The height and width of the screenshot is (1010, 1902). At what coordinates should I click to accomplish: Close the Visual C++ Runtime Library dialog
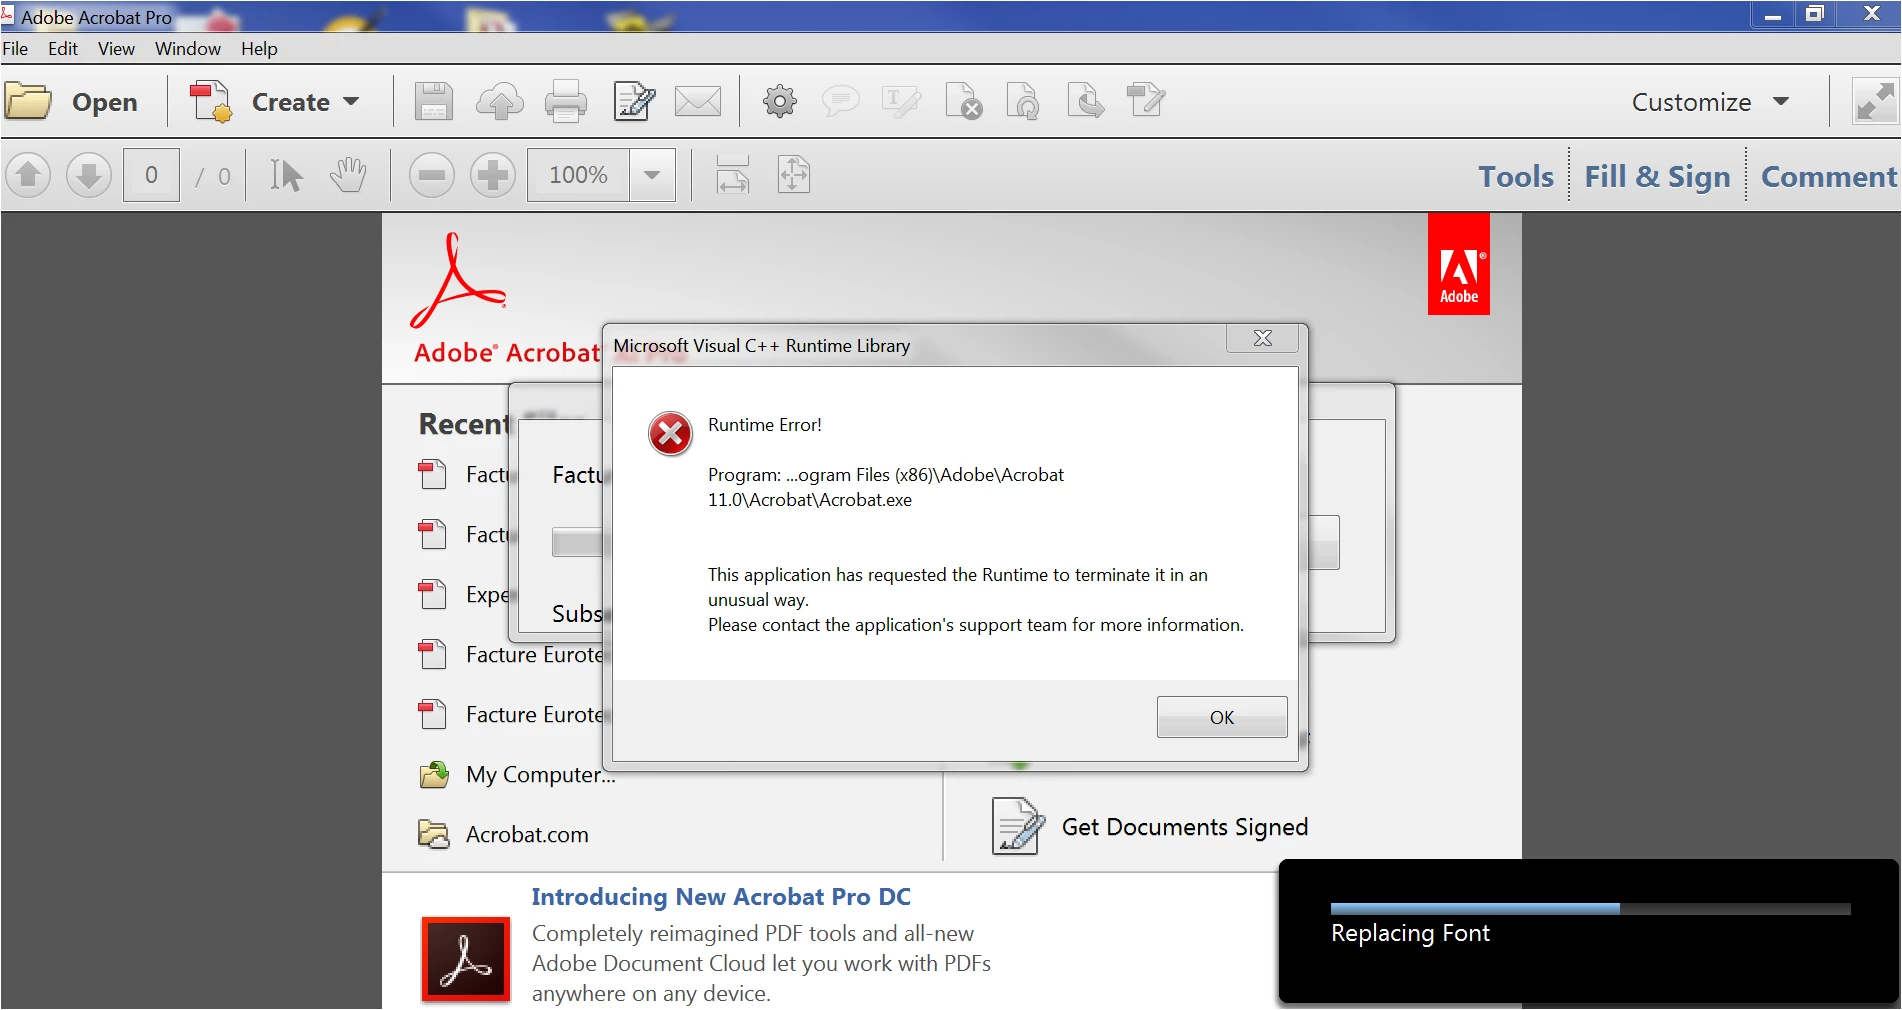click(1263, 338)
